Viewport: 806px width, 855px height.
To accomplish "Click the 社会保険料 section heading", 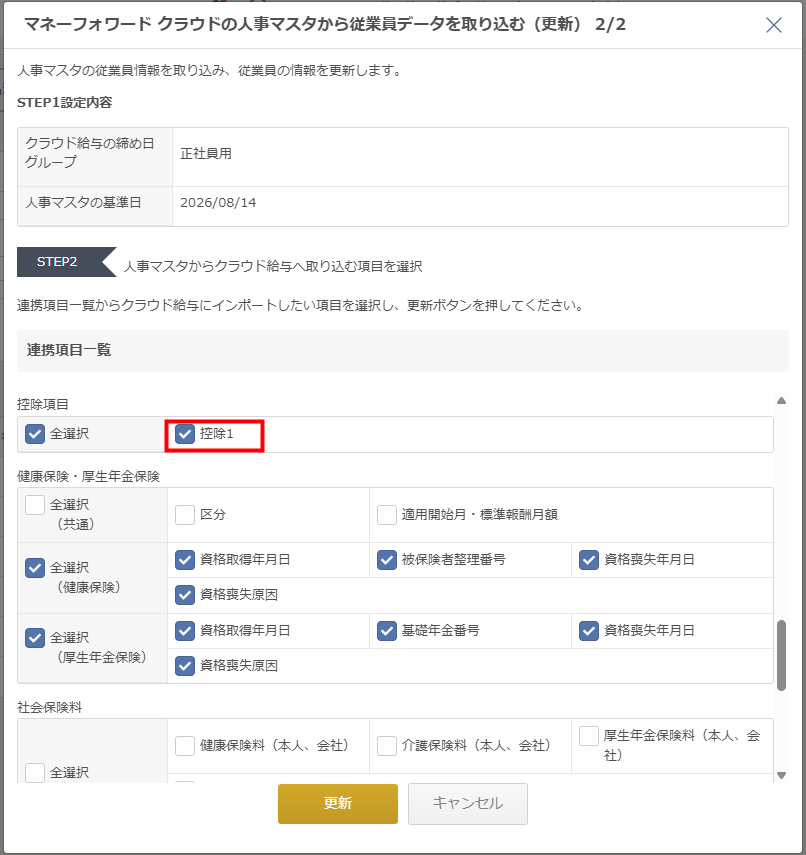I will coord(50,707).
